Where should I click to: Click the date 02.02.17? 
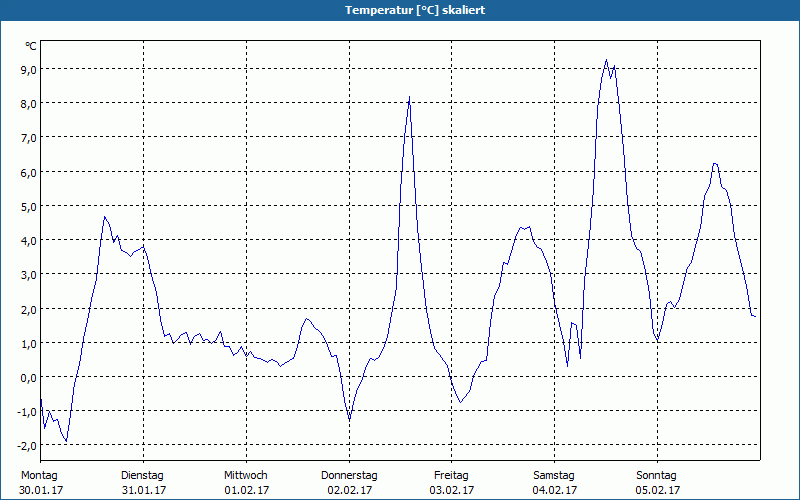click(349, 490)
